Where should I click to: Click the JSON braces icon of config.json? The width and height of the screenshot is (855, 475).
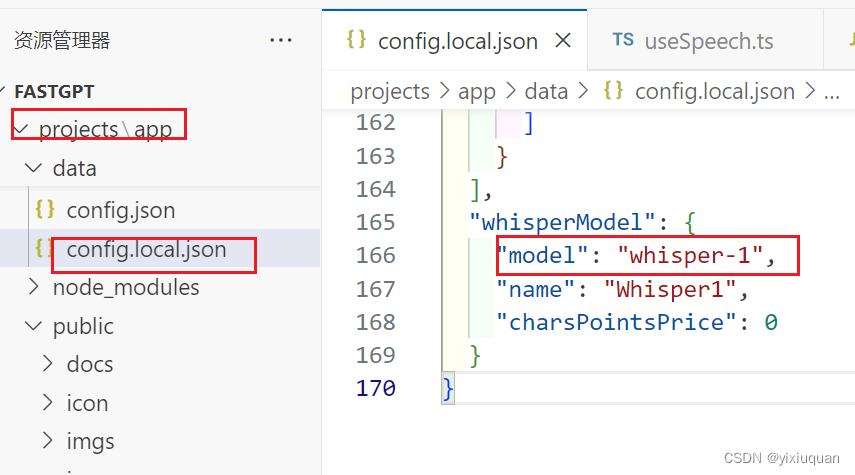pyautogui.click(x=45, y=209)
